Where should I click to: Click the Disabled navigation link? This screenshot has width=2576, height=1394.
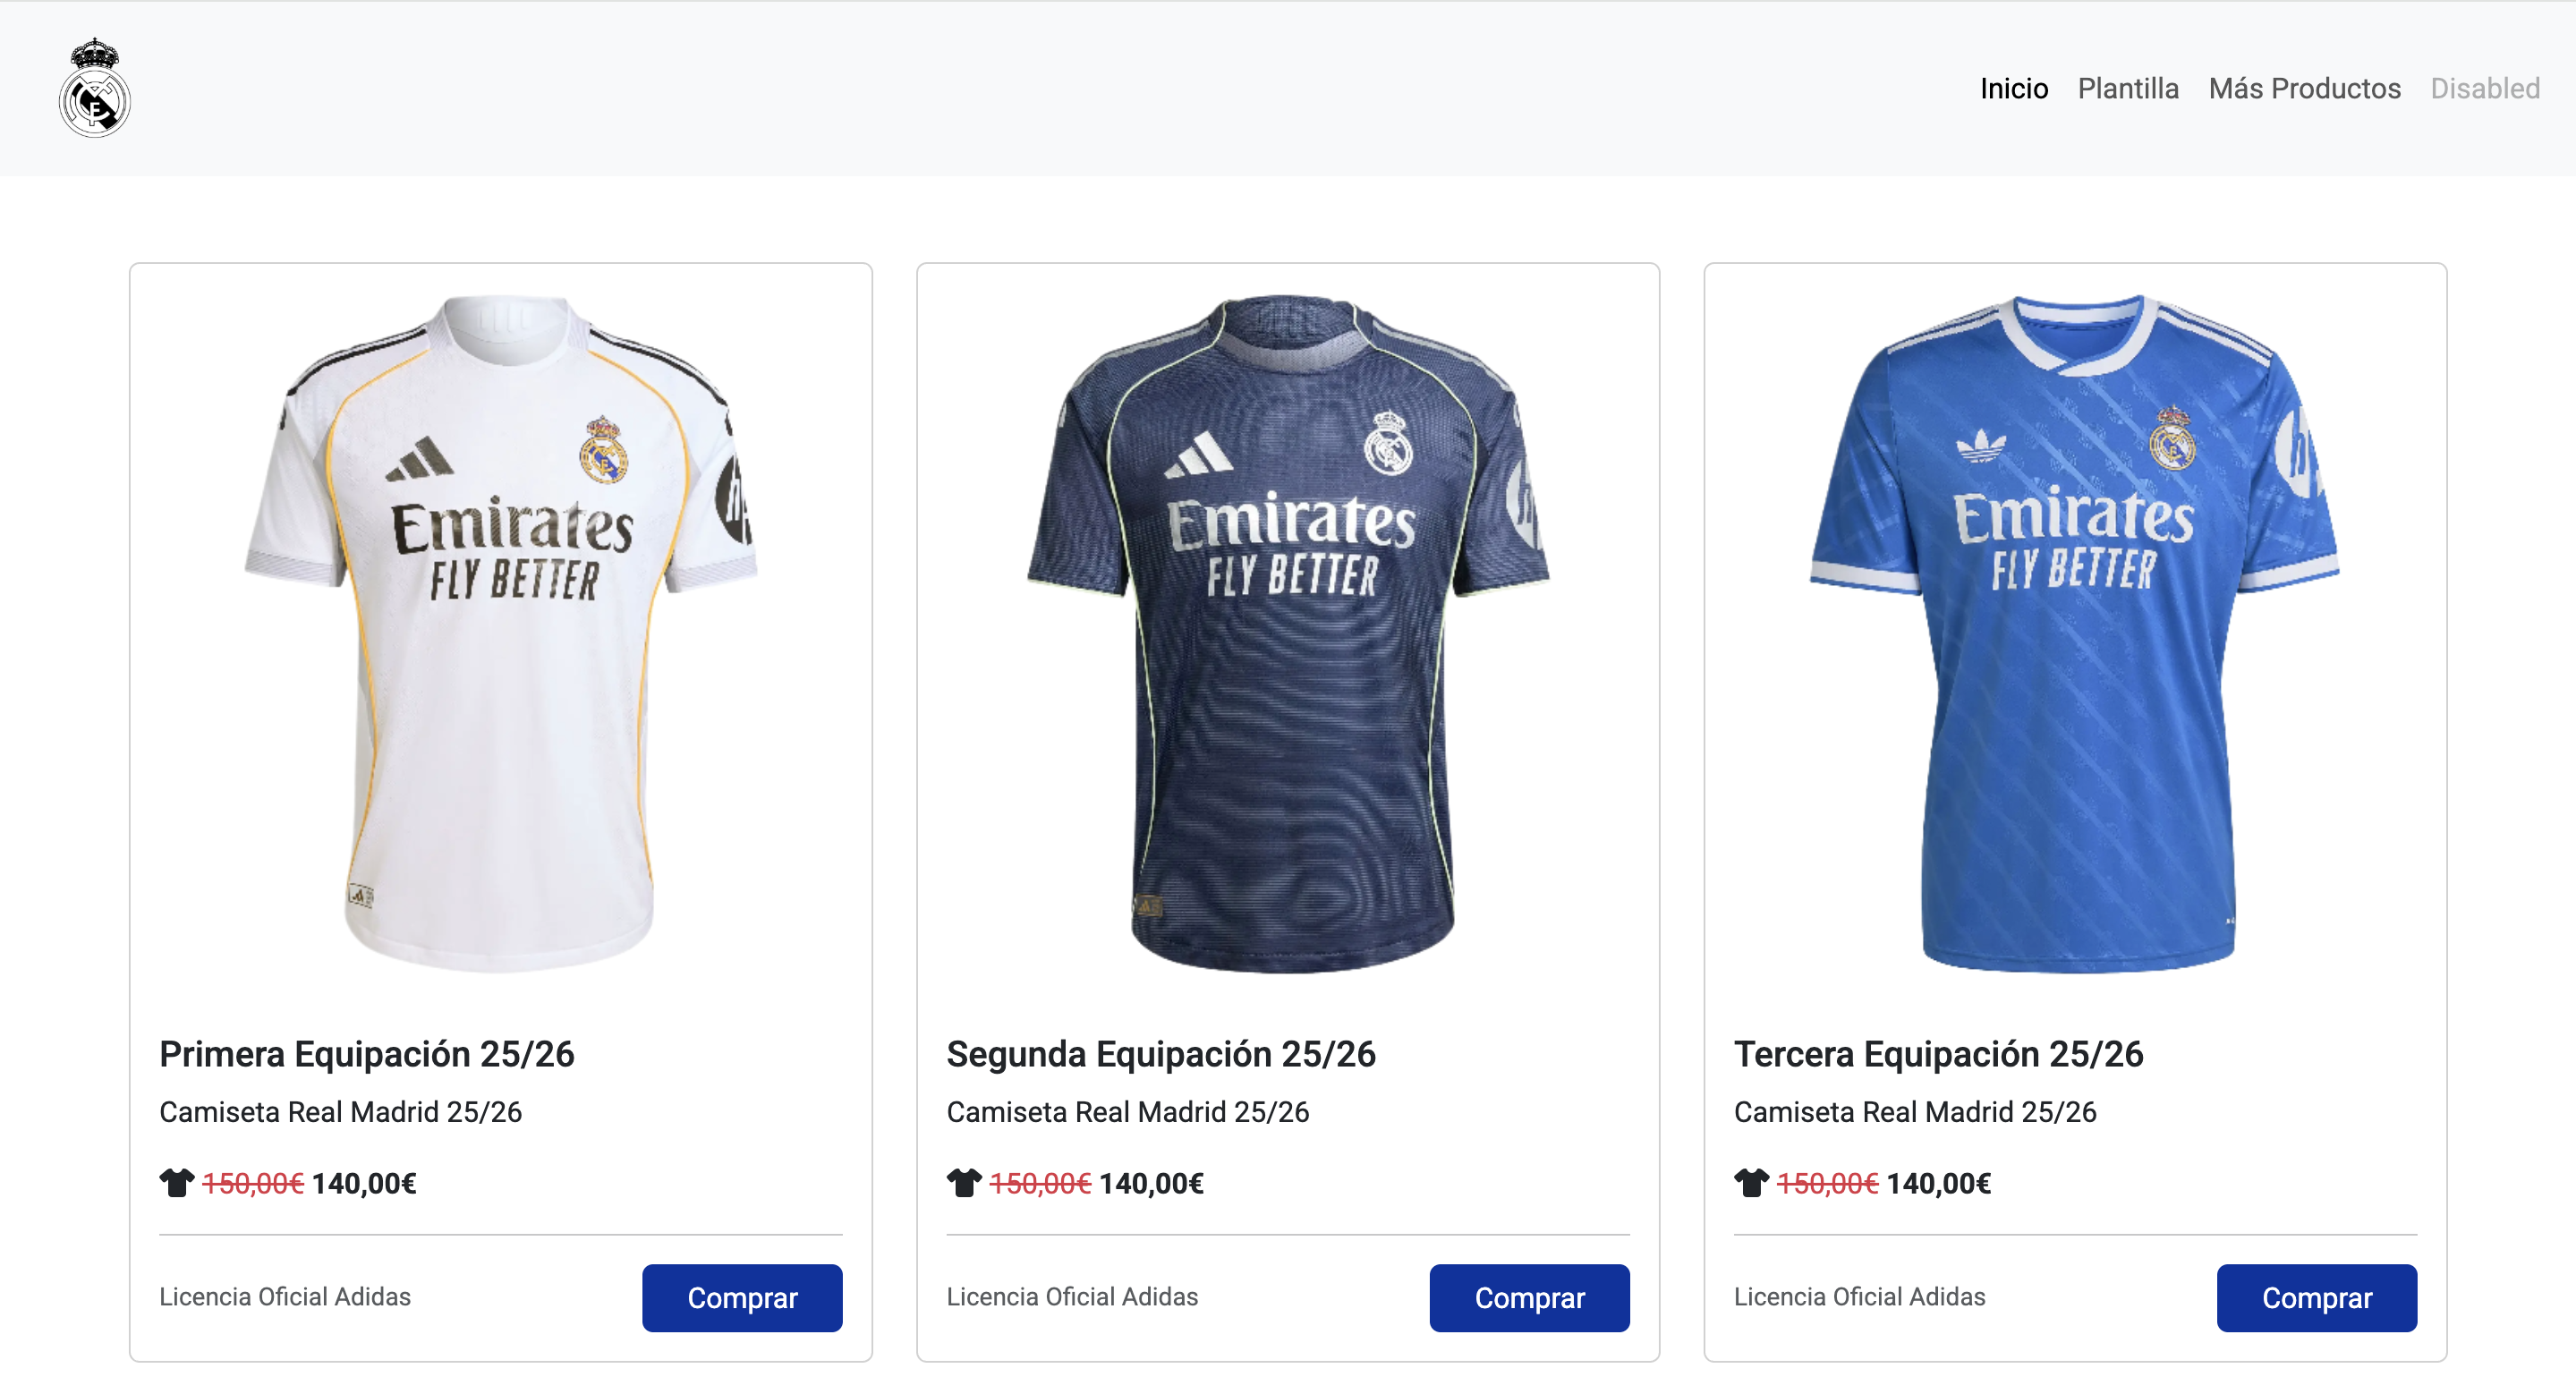(x=2486, y=88)
